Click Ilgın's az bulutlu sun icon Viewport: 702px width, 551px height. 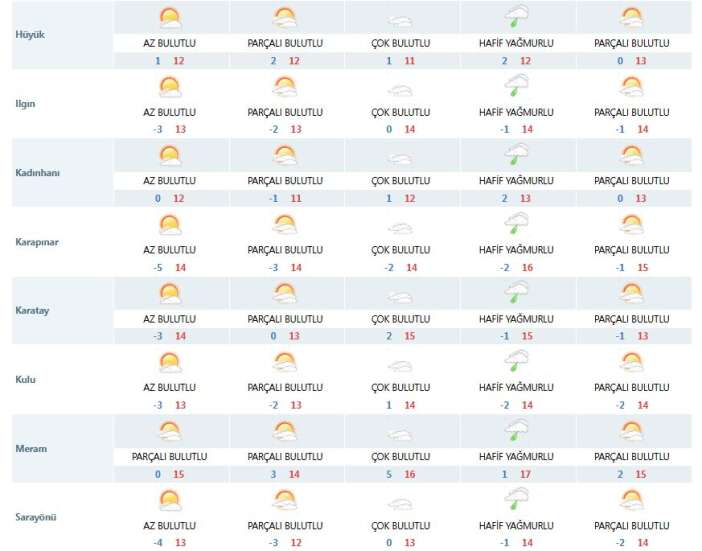pyautogui.click(x=170, y=86)
